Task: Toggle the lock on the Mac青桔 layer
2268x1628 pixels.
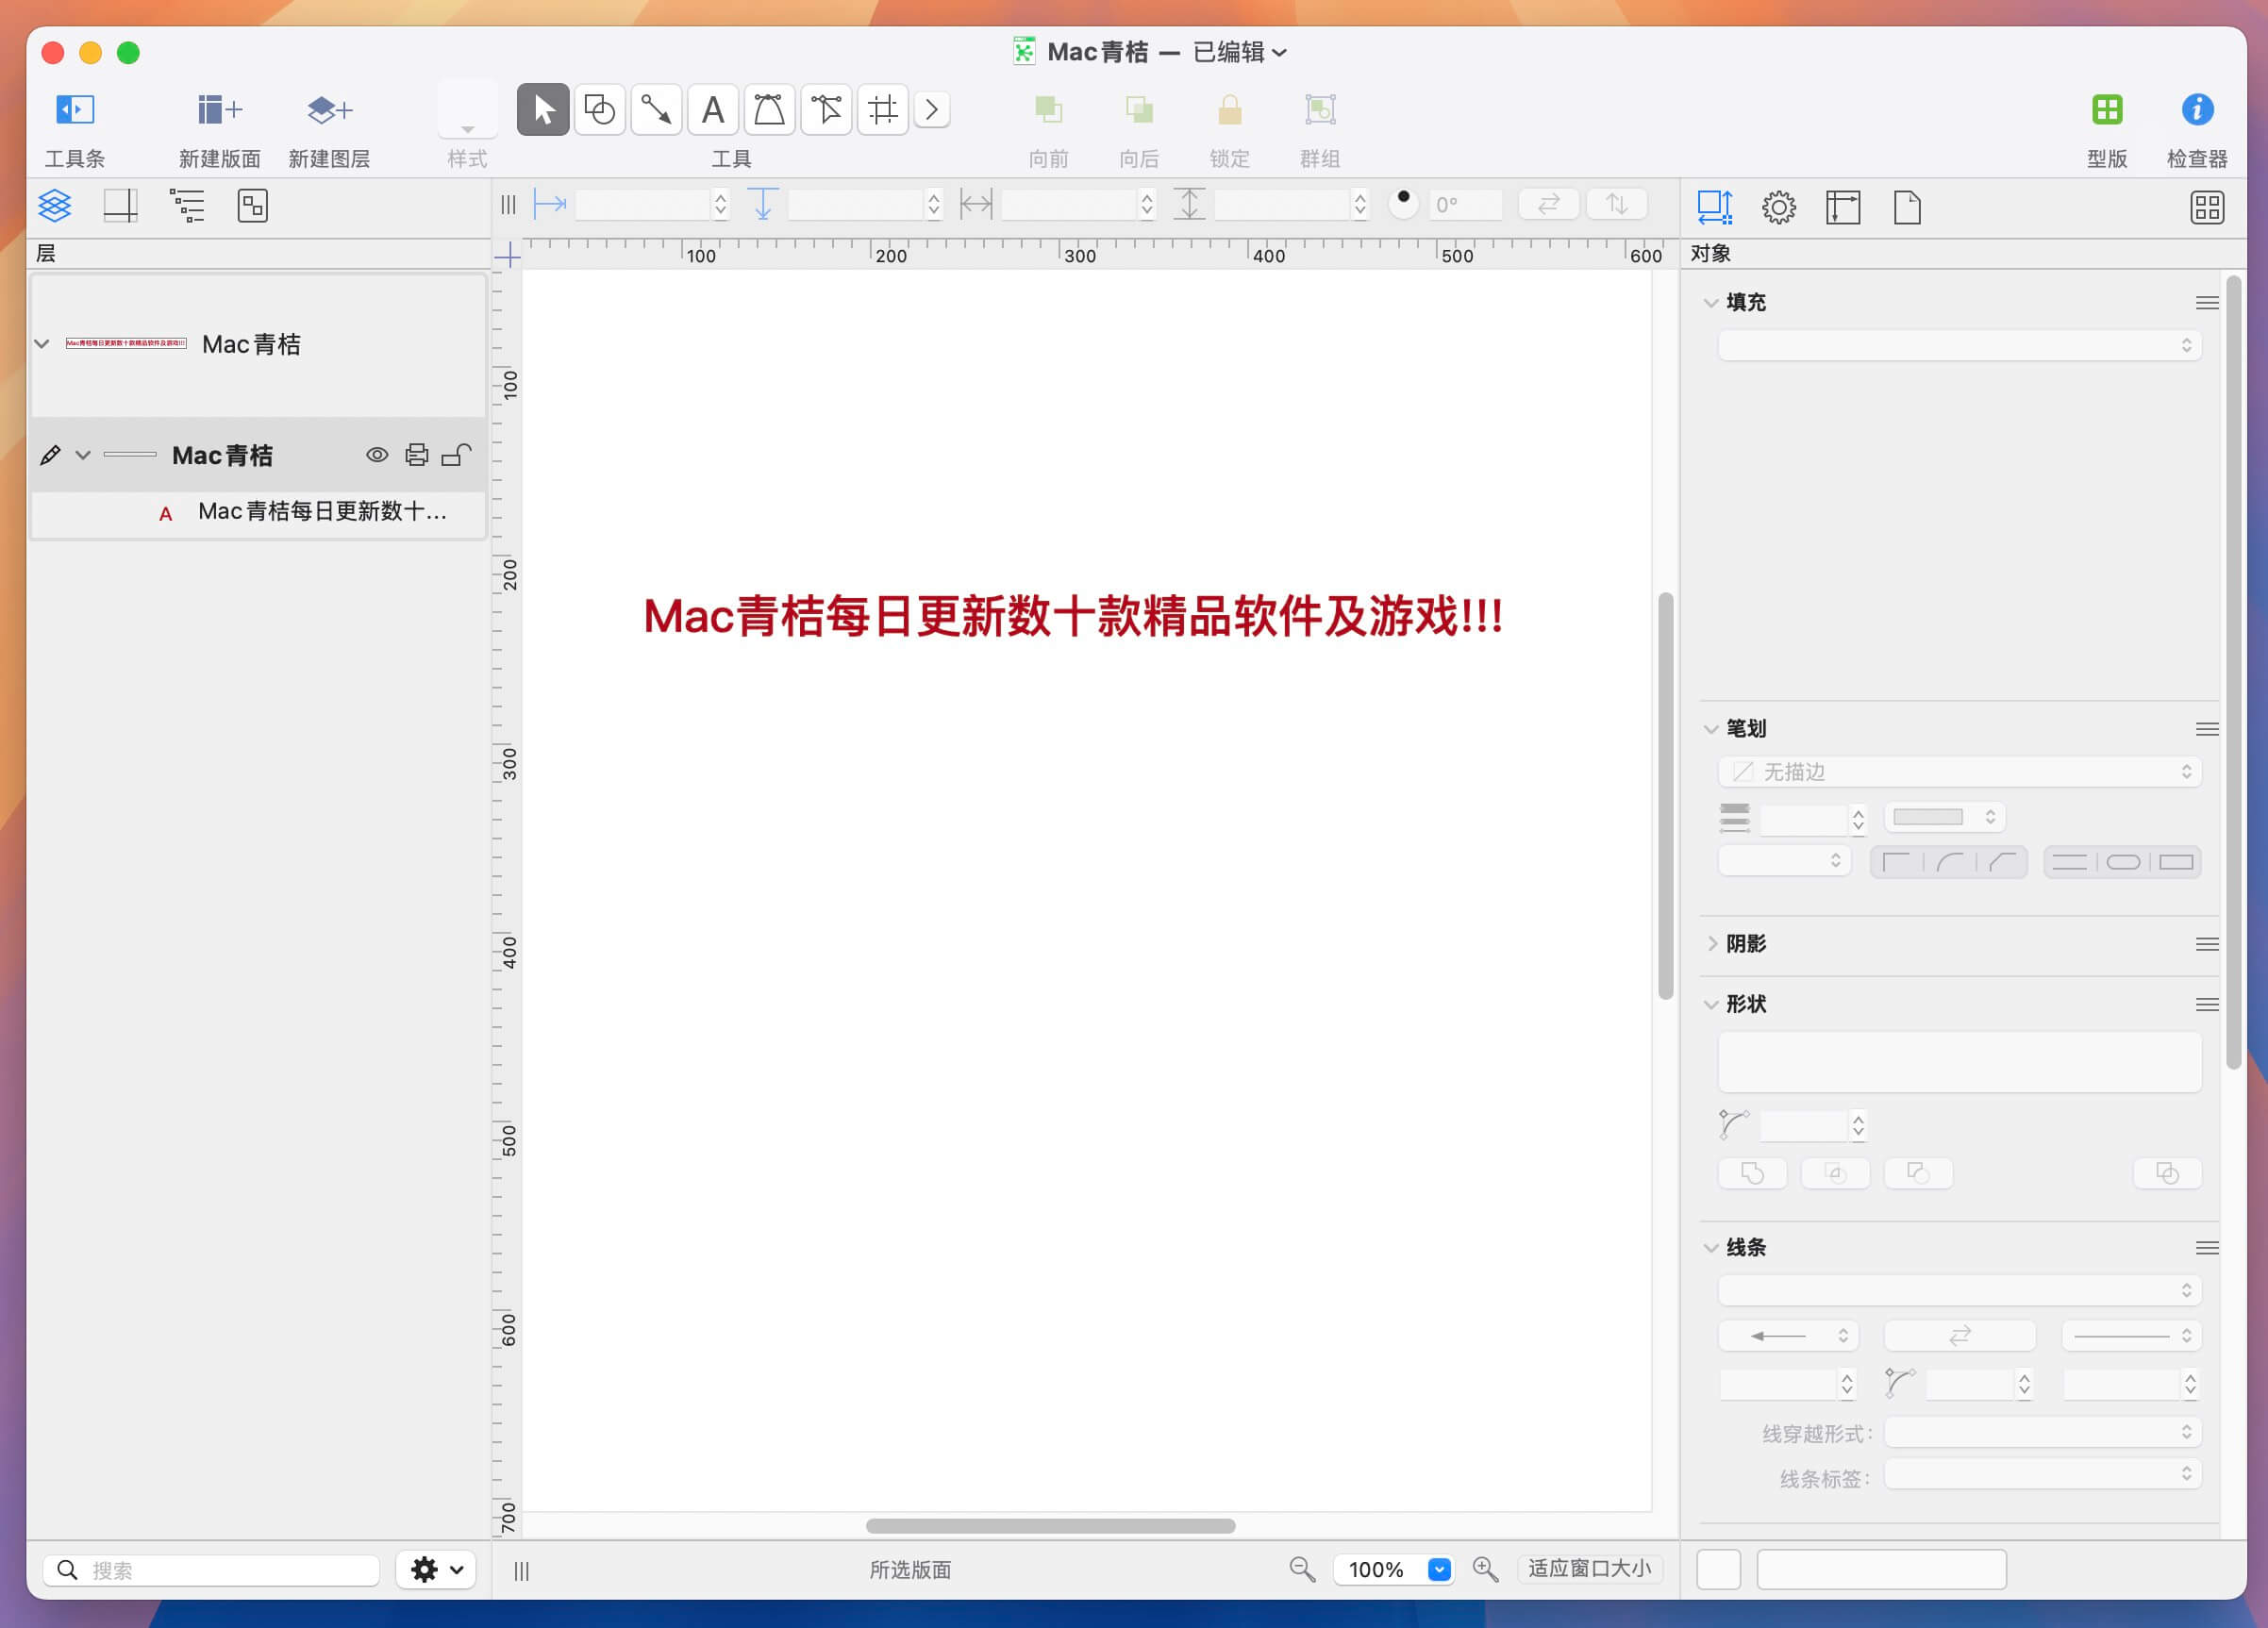Action: pos(457,455)
